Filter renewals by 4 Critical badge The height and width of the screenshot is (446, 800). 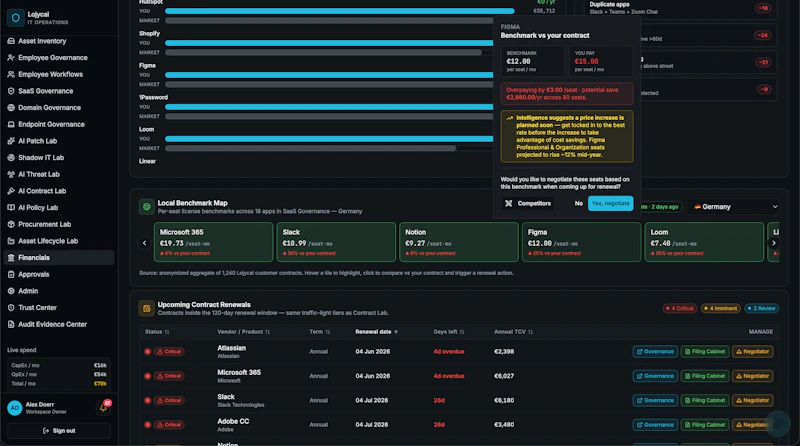click(680, 308)
